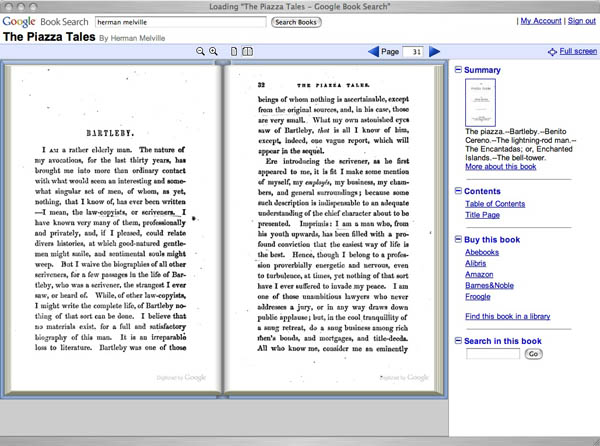Collapse the Search in this book section

[458, 340]
